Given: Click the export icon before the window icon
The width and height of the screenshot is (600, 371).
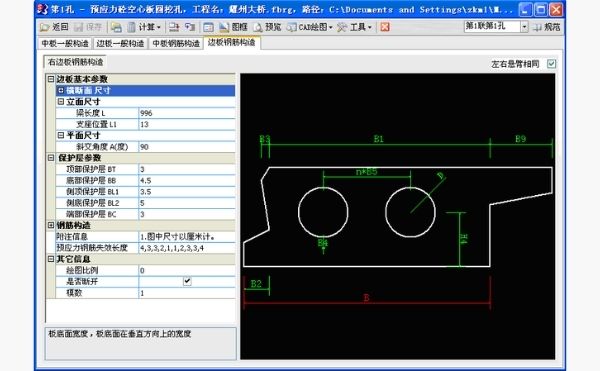Looking at the screenshot, I should pos(190,27).
